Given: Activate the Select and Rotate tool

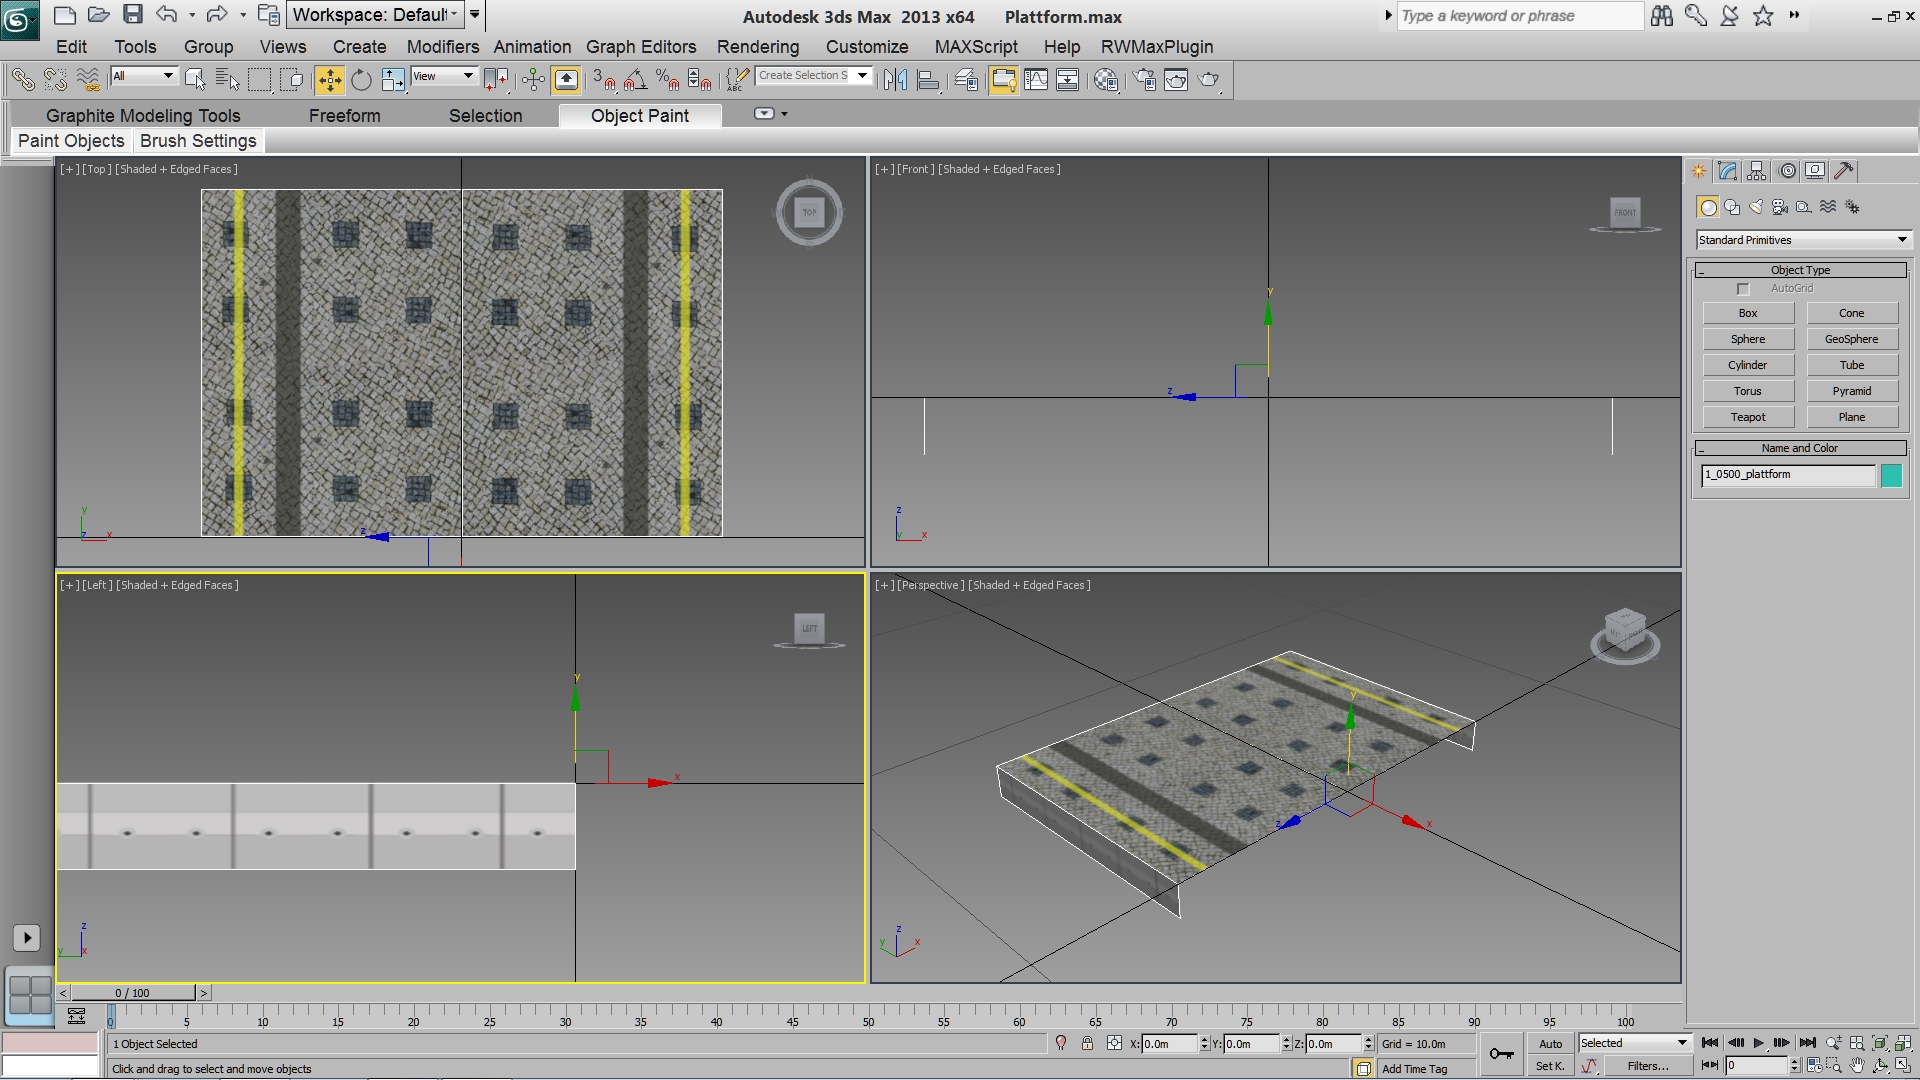Looking at the screenshot, I should [361, 80].
